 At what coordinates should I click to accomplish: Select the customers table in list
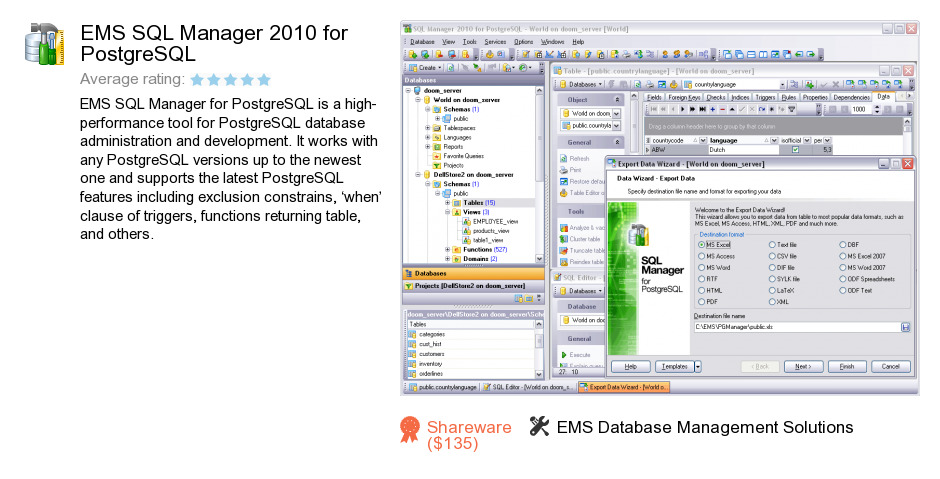[x=432, y=354]
